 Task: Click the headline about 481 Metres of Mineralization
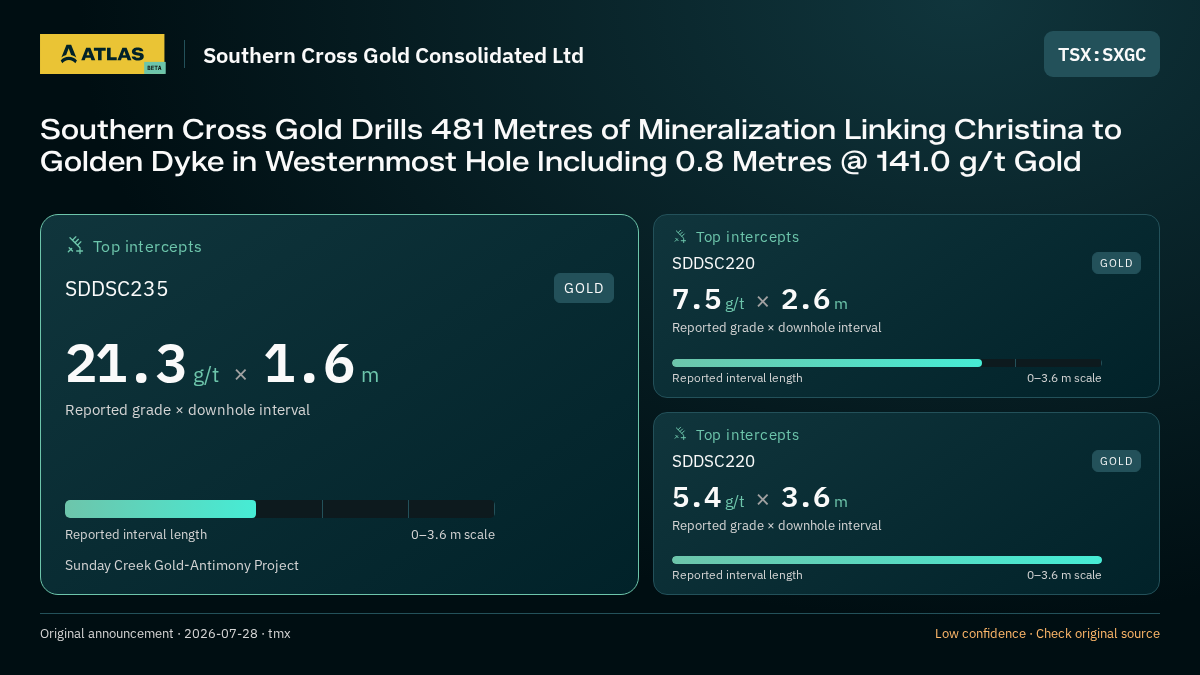581,145
